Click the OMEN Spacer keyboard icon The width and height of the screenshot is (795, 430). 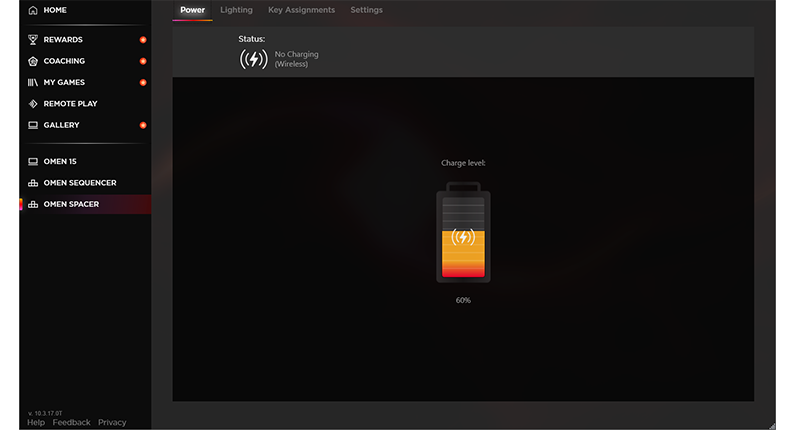(33, 204)
